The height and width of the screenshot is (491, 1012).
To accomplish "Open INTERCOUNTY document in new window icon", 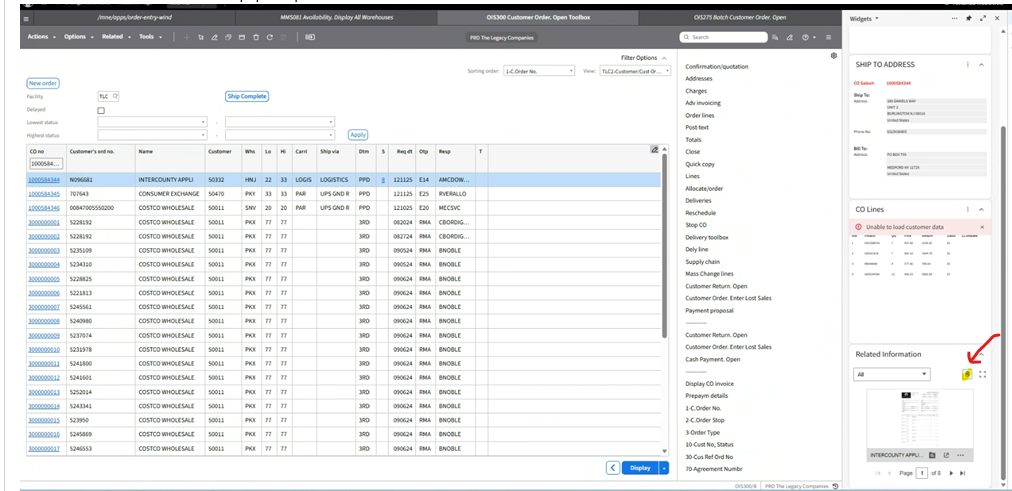I will tap(947, 455).
